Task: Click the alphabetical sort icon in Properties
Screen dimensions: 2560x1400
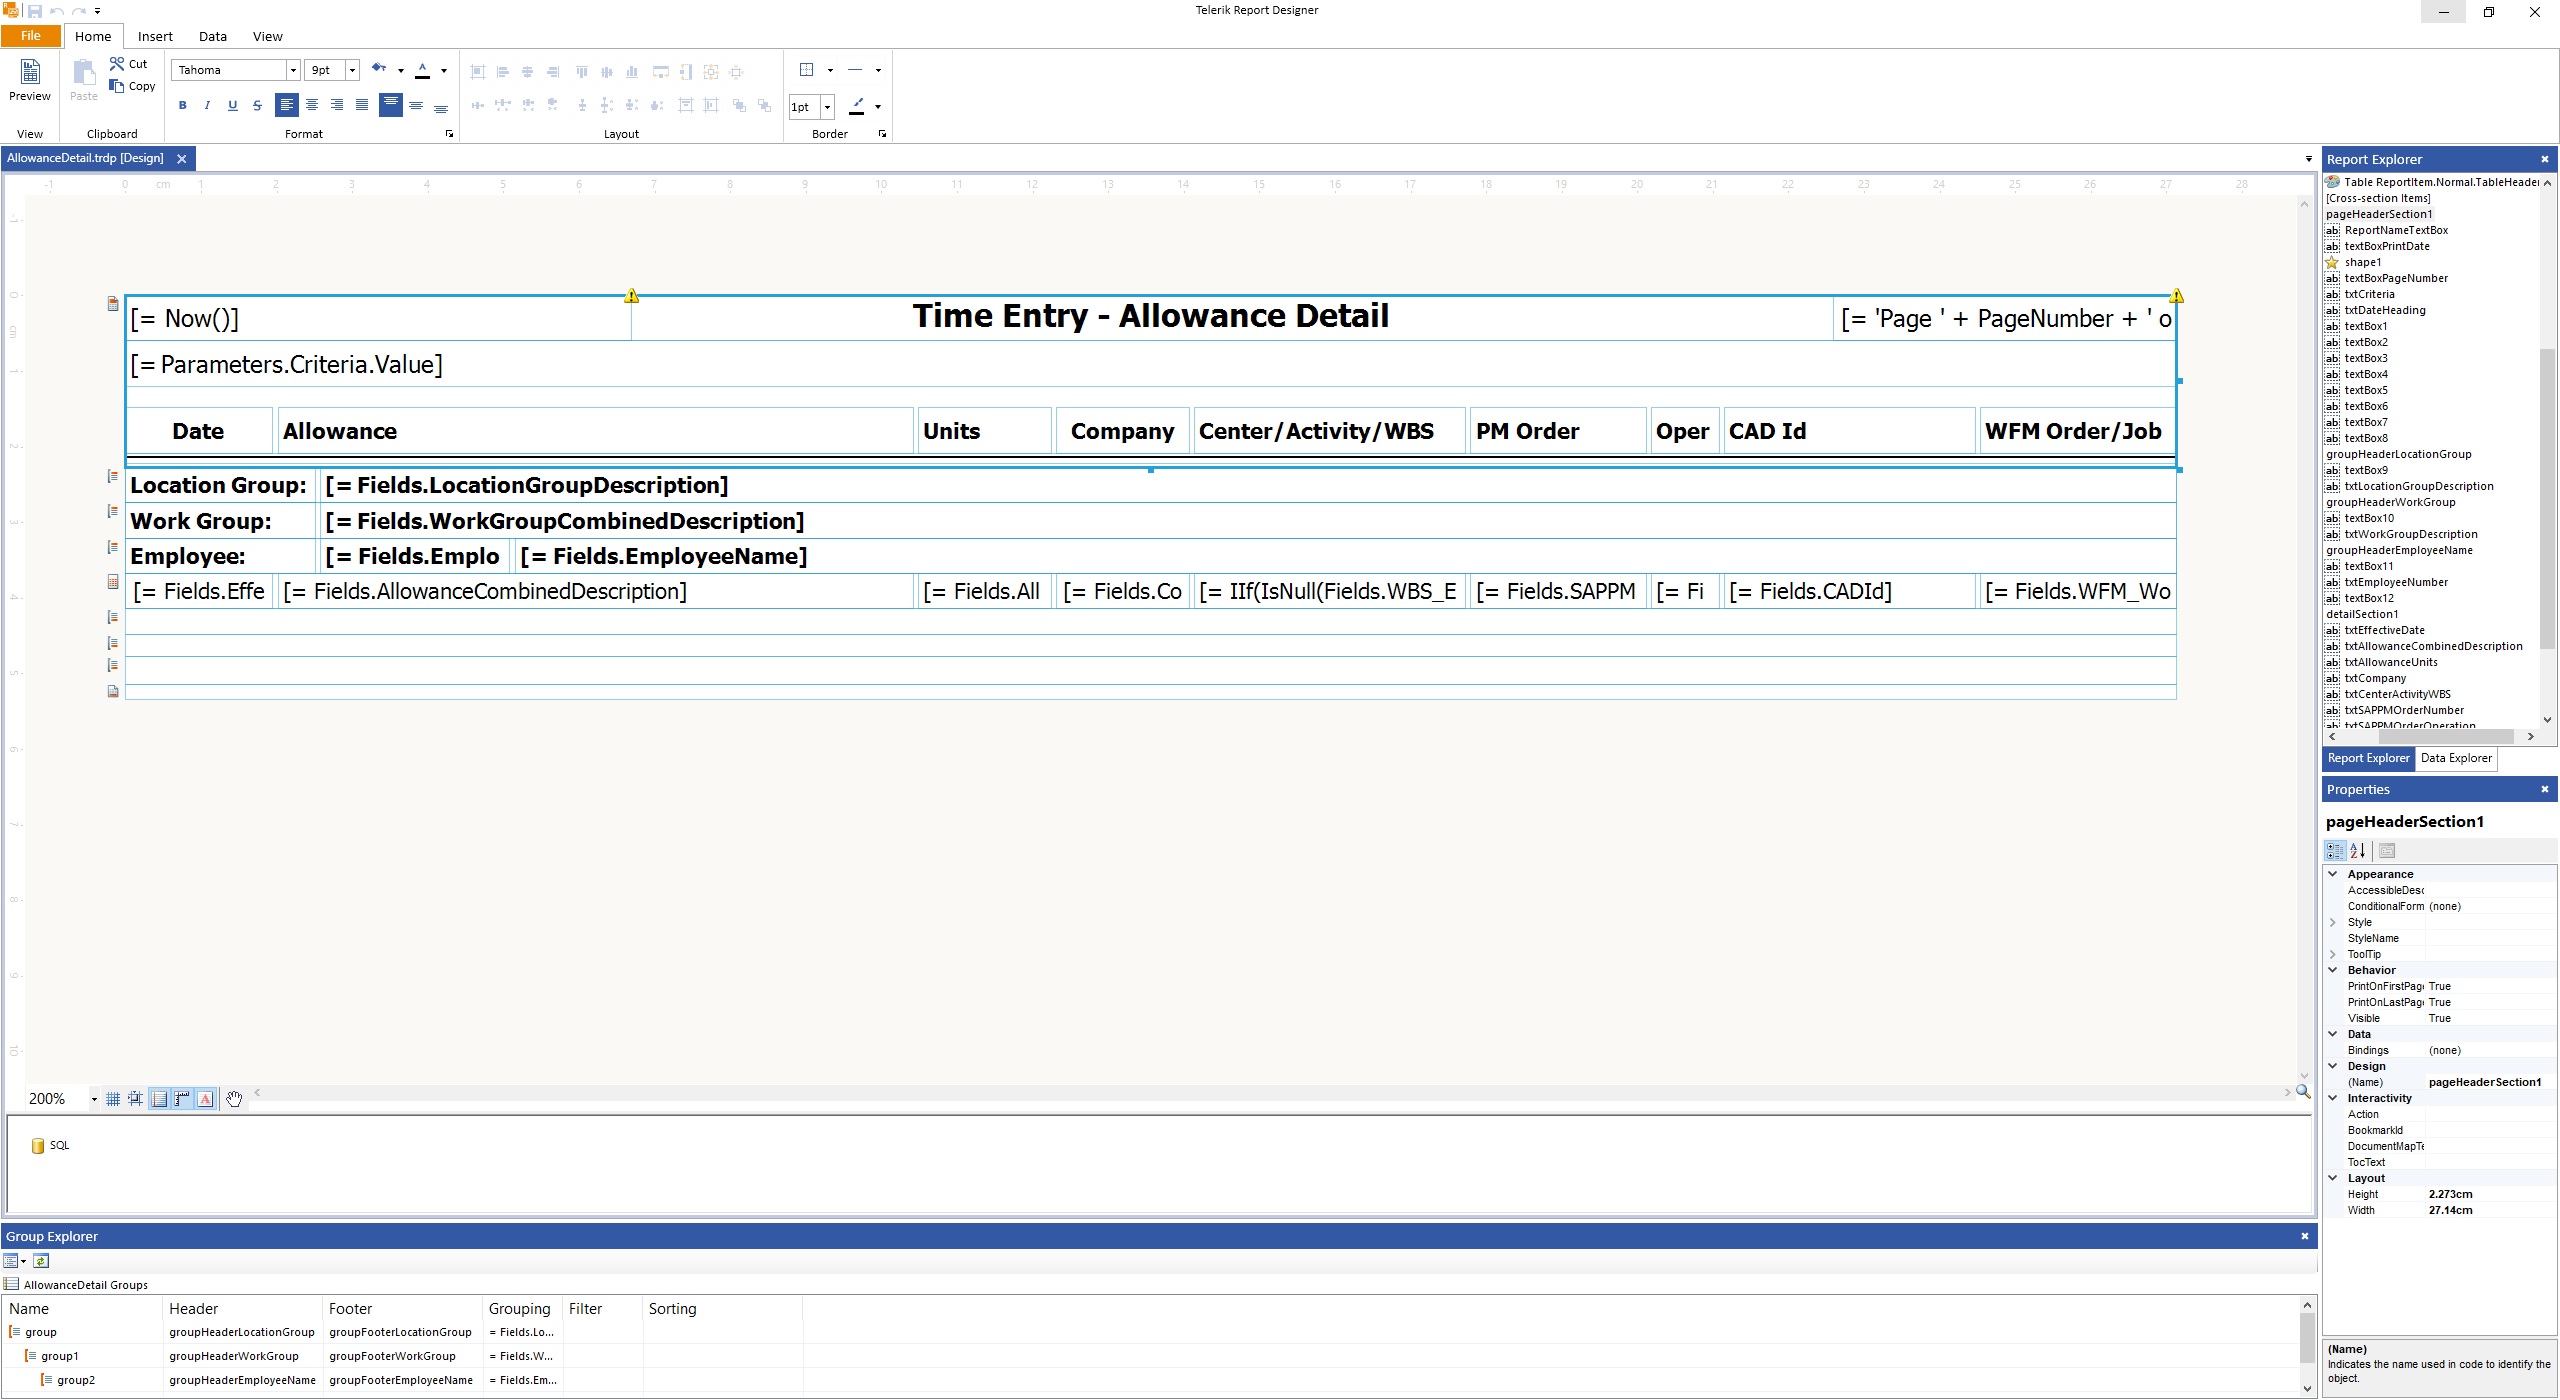Action: (x=2358, y=851)
